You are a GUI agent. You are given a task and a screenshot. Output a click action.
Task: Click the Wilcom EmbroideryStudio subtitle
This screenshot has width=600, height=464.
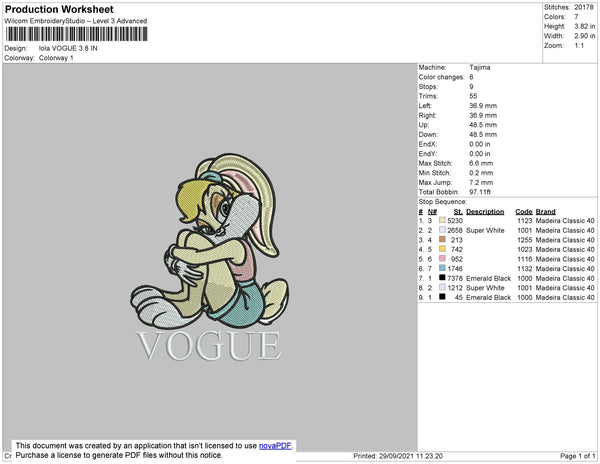(76, 21)
